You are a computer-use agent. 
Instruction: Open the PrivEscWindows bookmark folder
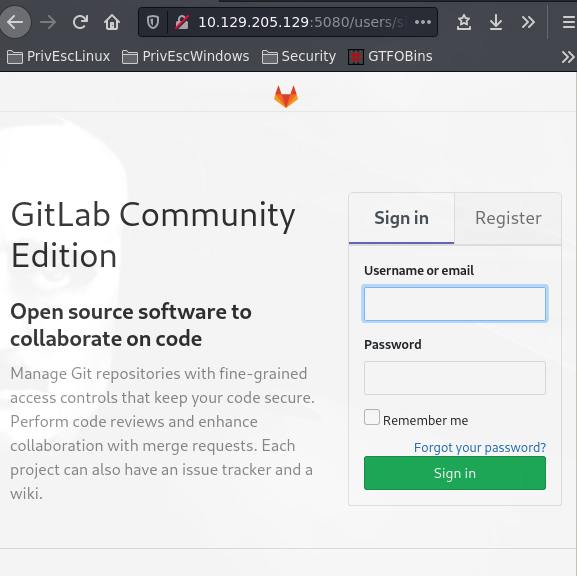tap(185, 56)
